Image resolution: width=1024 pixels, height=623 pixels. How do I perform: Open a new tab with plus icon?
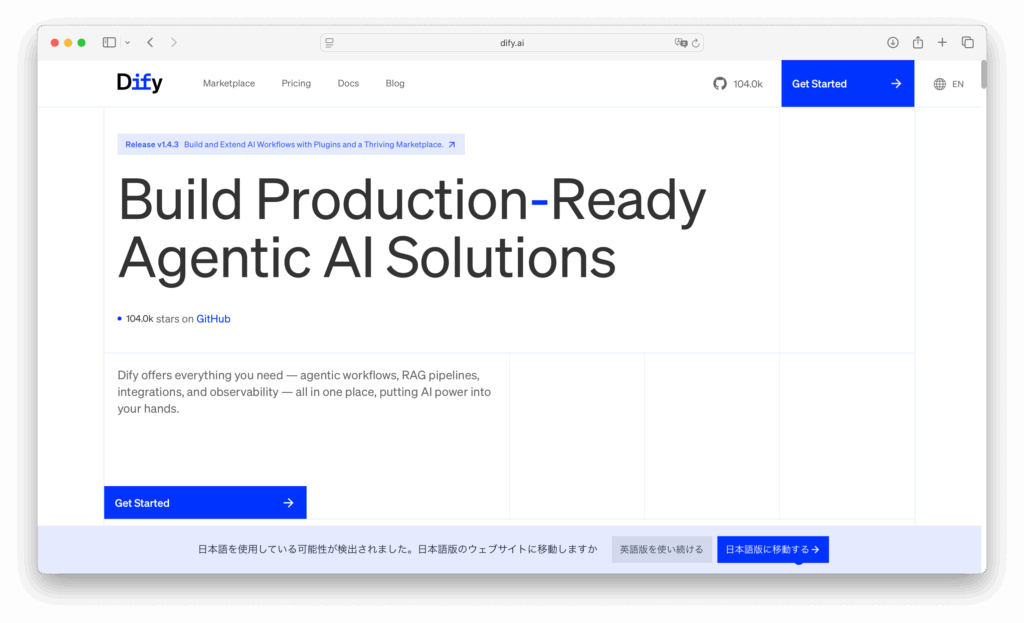tap(942, 43)
